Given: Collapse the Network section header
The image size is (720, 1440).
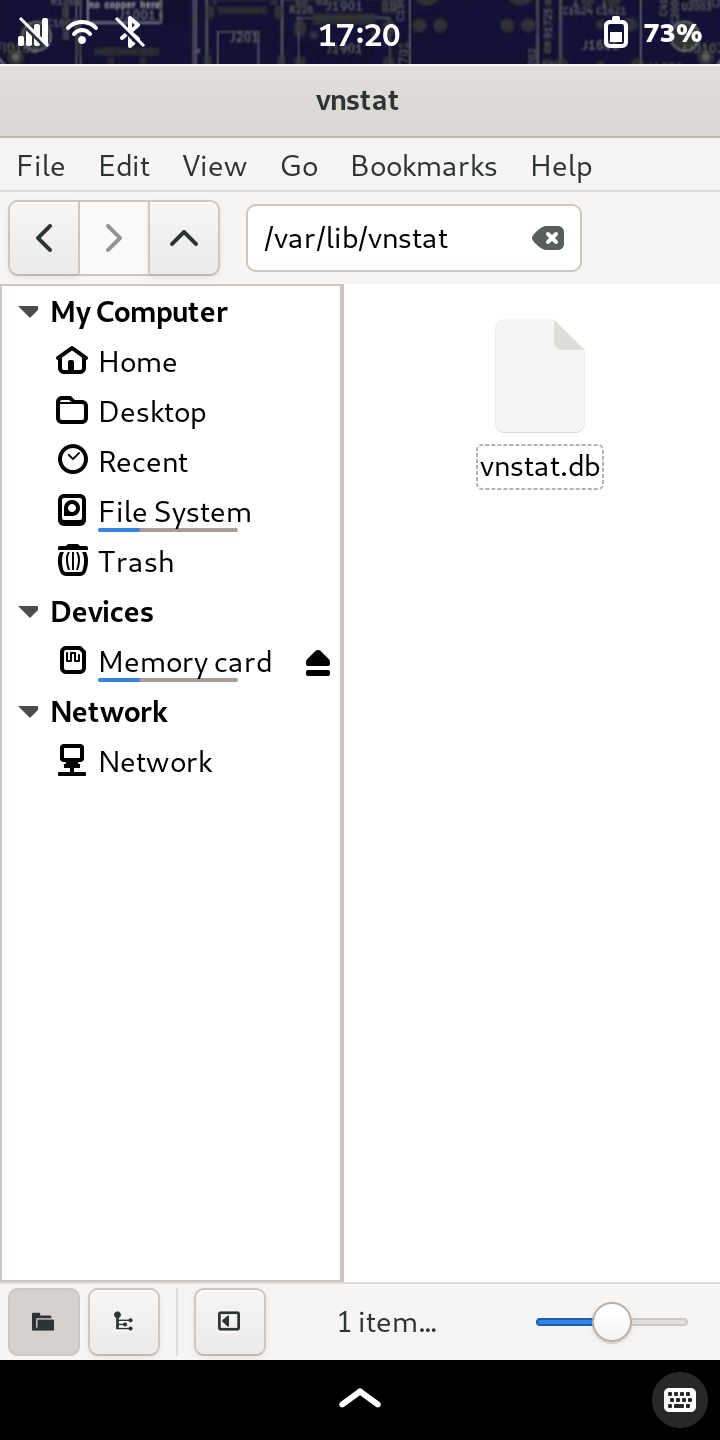Looking at the screenshot, I should (29, 712).
